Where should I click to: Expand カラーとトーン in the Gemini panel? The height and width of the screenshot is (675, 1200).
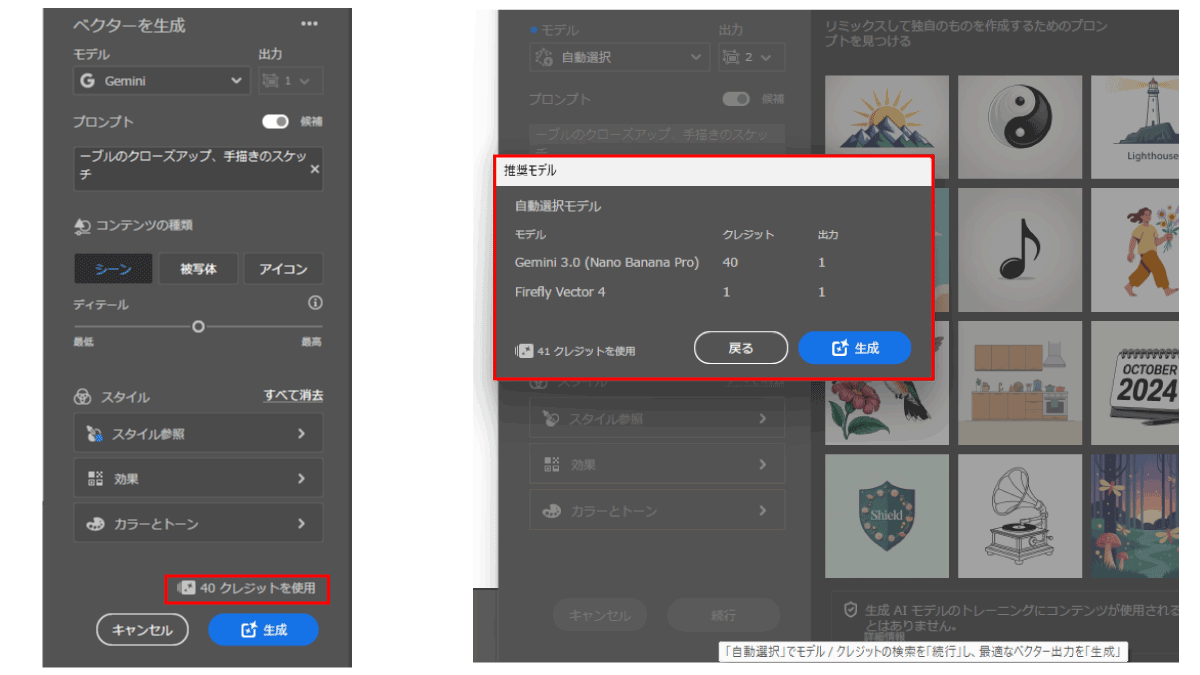198,523
